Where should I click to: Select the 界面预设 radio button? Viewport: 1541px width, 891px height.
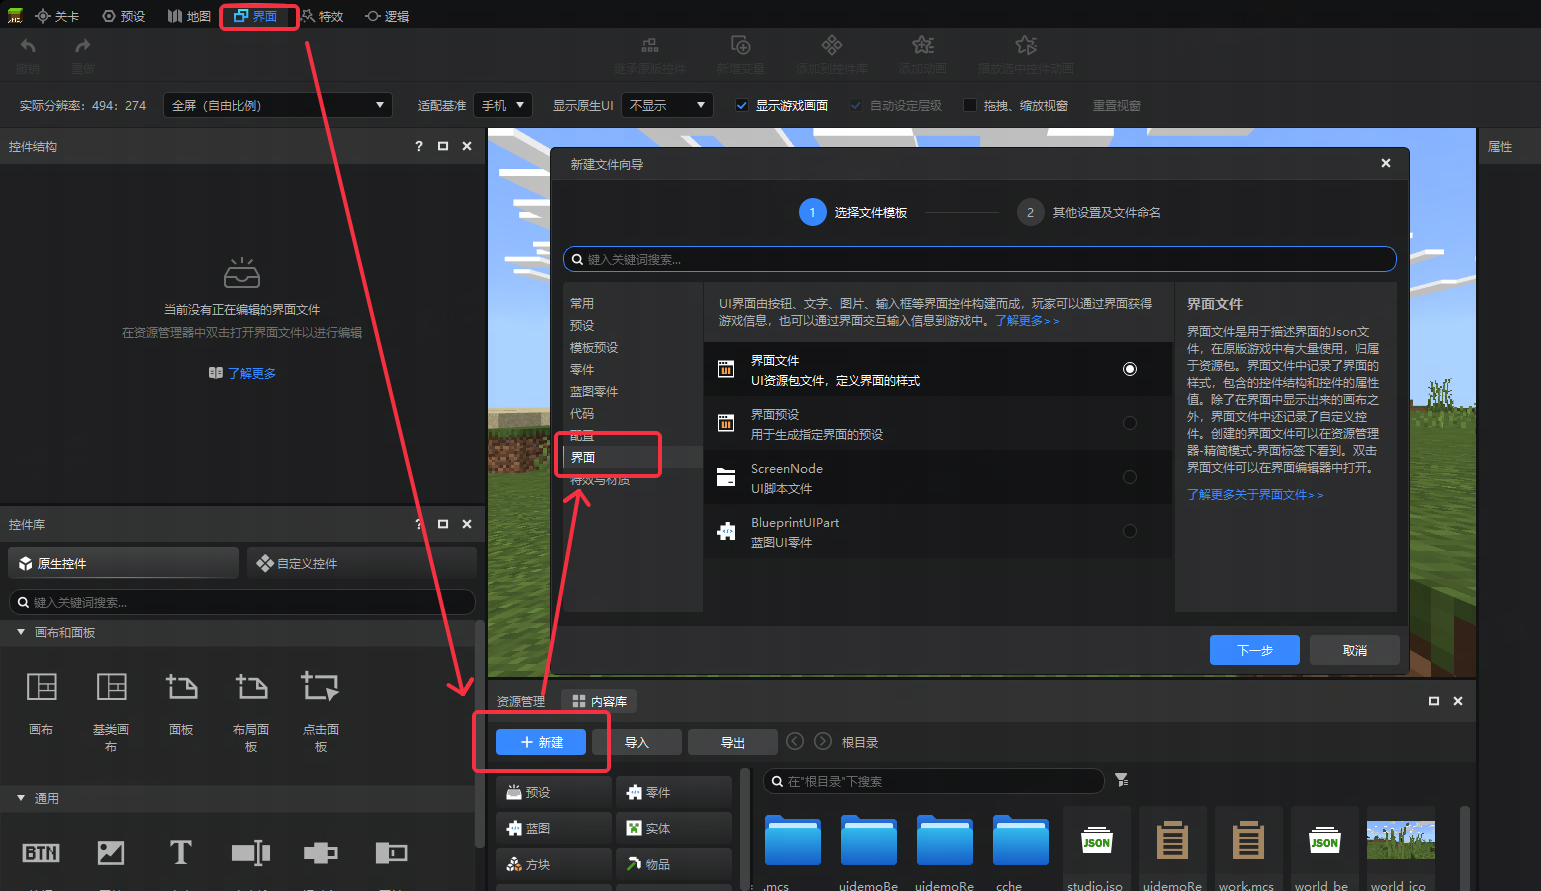(x=1129, y=423)
